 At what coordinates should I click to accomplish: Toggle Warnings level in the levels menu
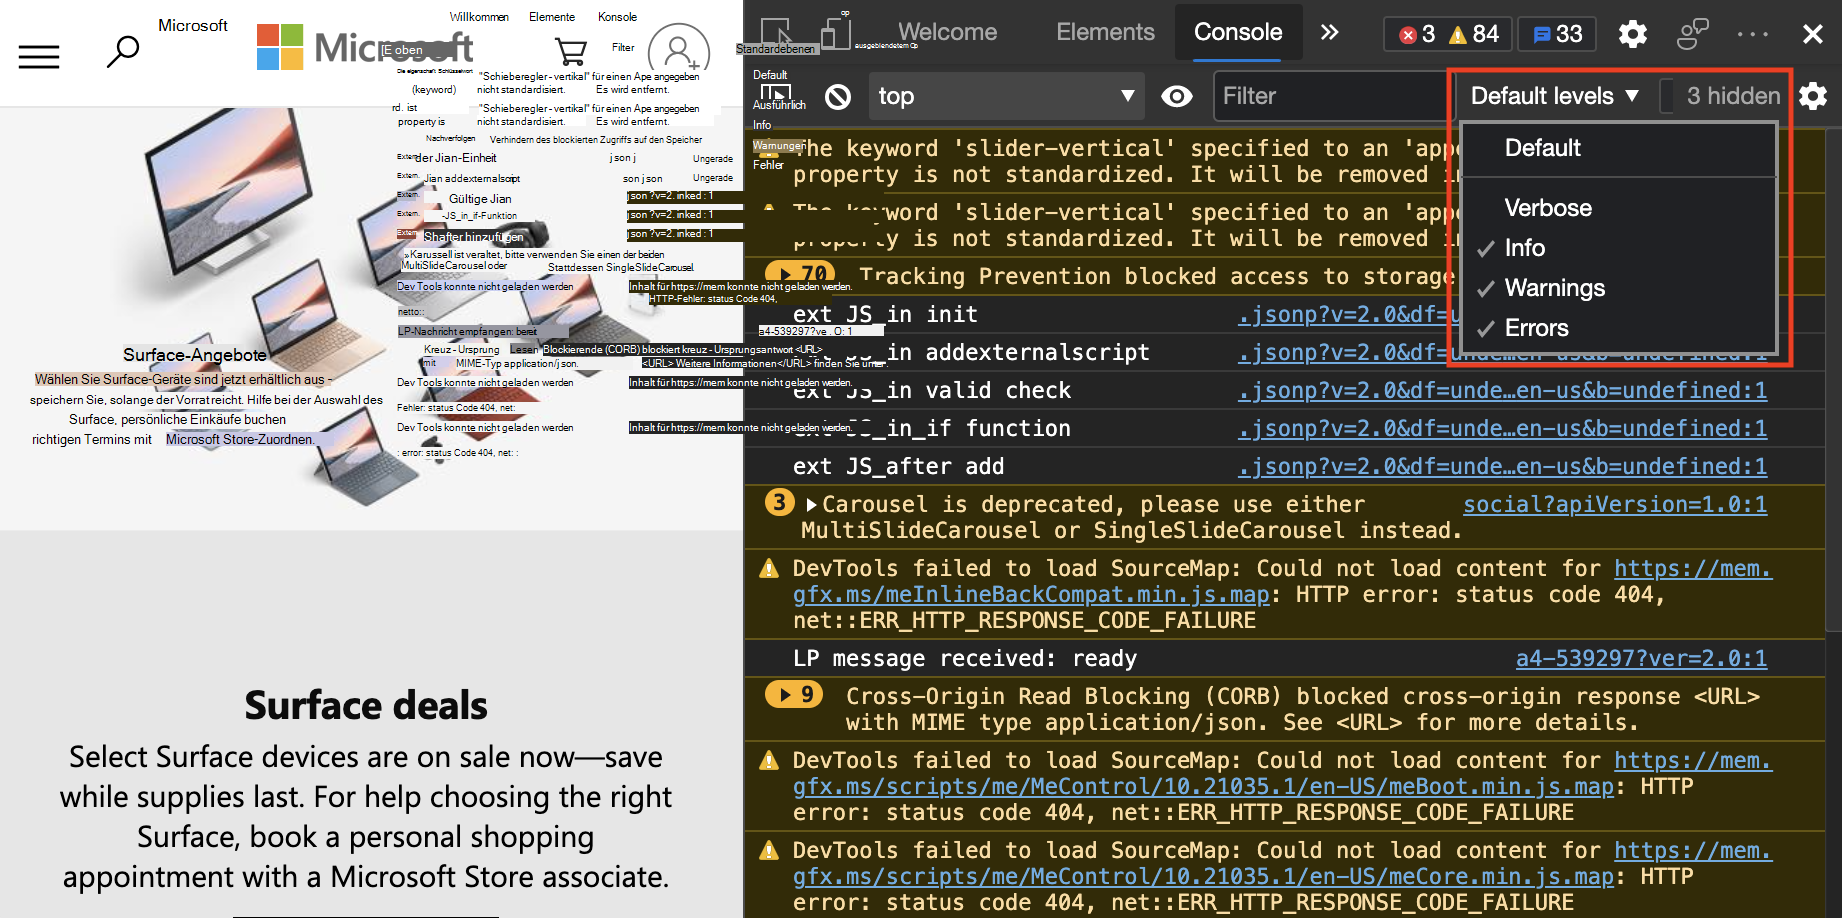[x=1619, y=288]
